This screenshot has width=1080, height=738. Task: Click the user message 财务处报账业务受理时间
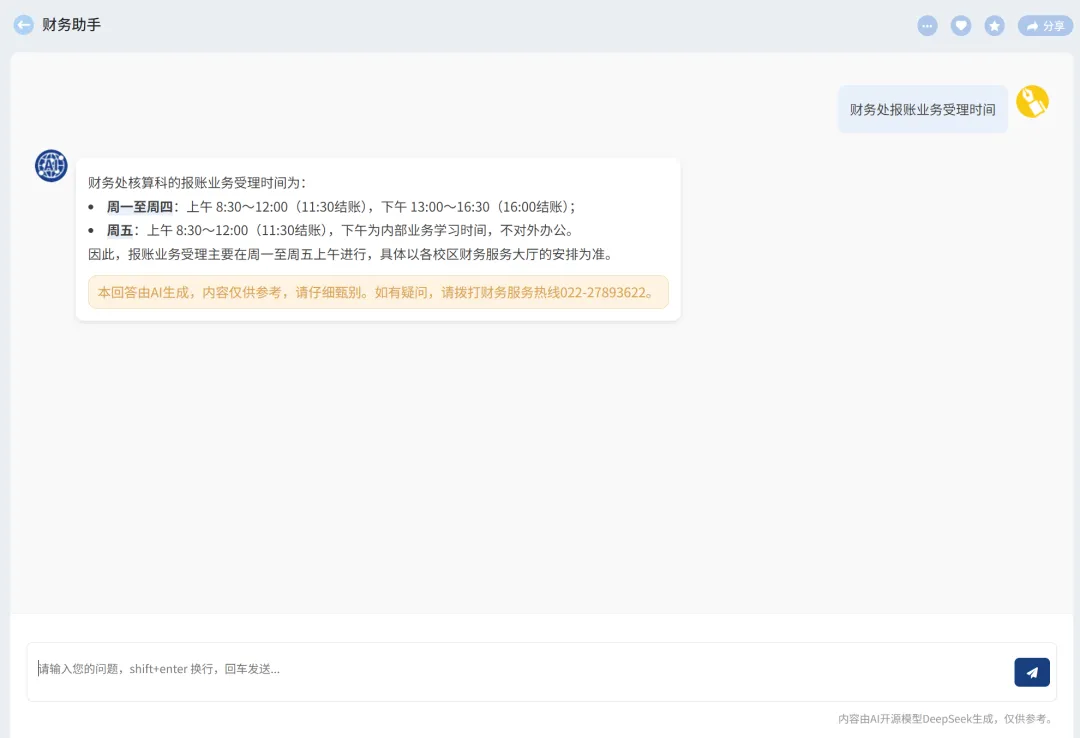[922, 110]
